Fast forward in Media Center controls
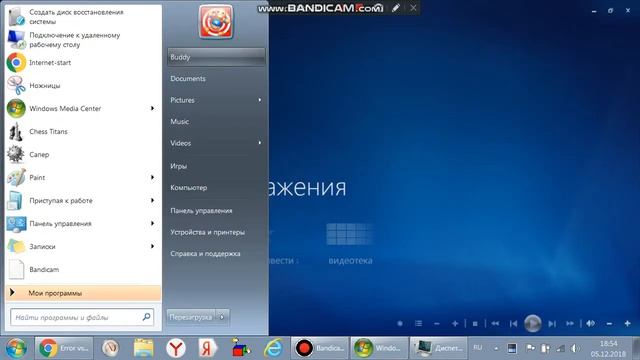The width and height of the screenshot is (640, 360). pyautogui.click(x=570, y=323)
